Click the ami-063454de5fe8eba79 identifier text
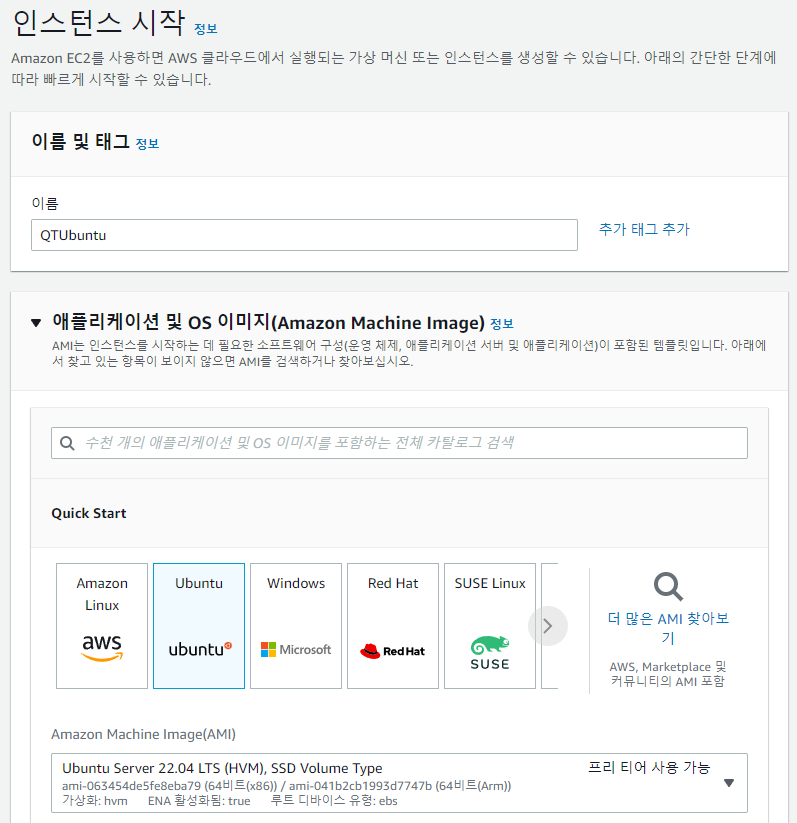The height and width of the screenshot is (823, 797). [131, 786]
